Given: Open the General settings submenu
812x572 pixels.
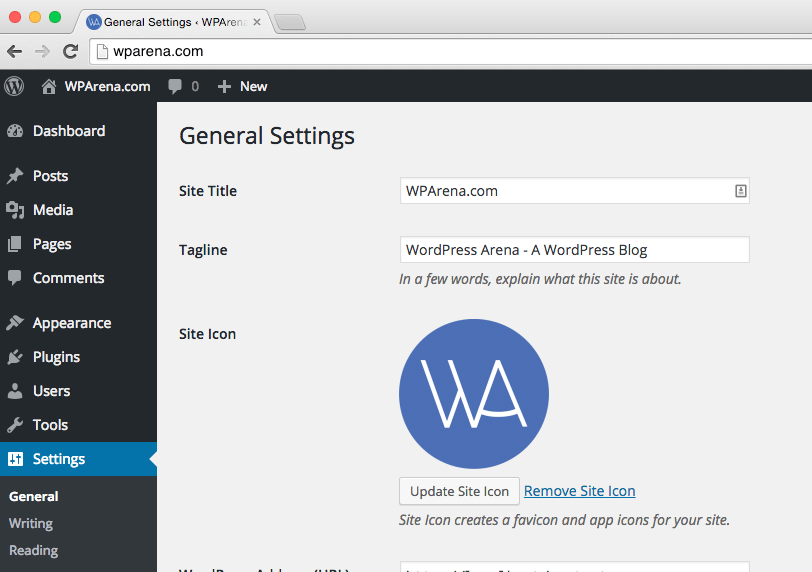Looking at the screenshot, I should pos(34,496).
